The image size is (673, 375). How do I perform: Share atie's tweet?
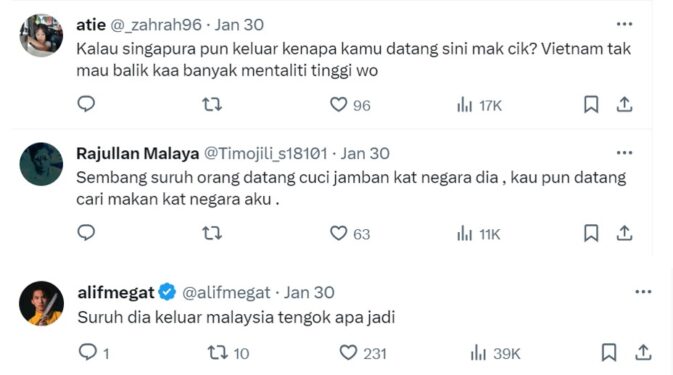pos(624,104)
